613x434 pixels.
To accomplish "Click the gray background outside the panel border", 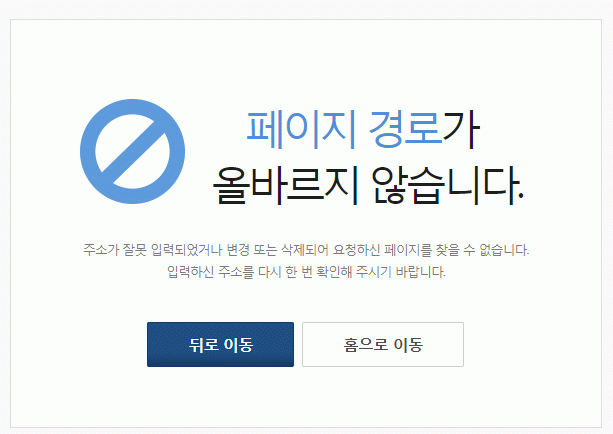I will (x=306, y=9).
